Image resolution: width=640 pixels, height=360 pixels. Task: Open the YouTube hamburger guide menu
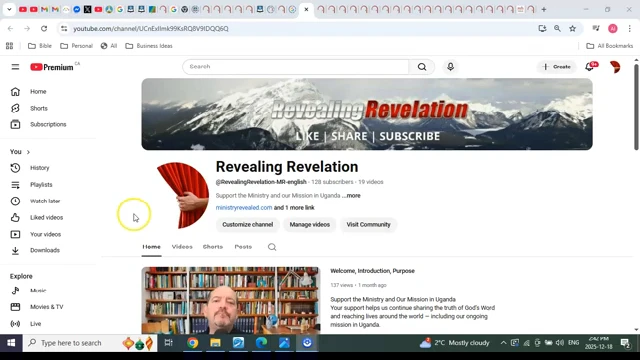point(15,67)
